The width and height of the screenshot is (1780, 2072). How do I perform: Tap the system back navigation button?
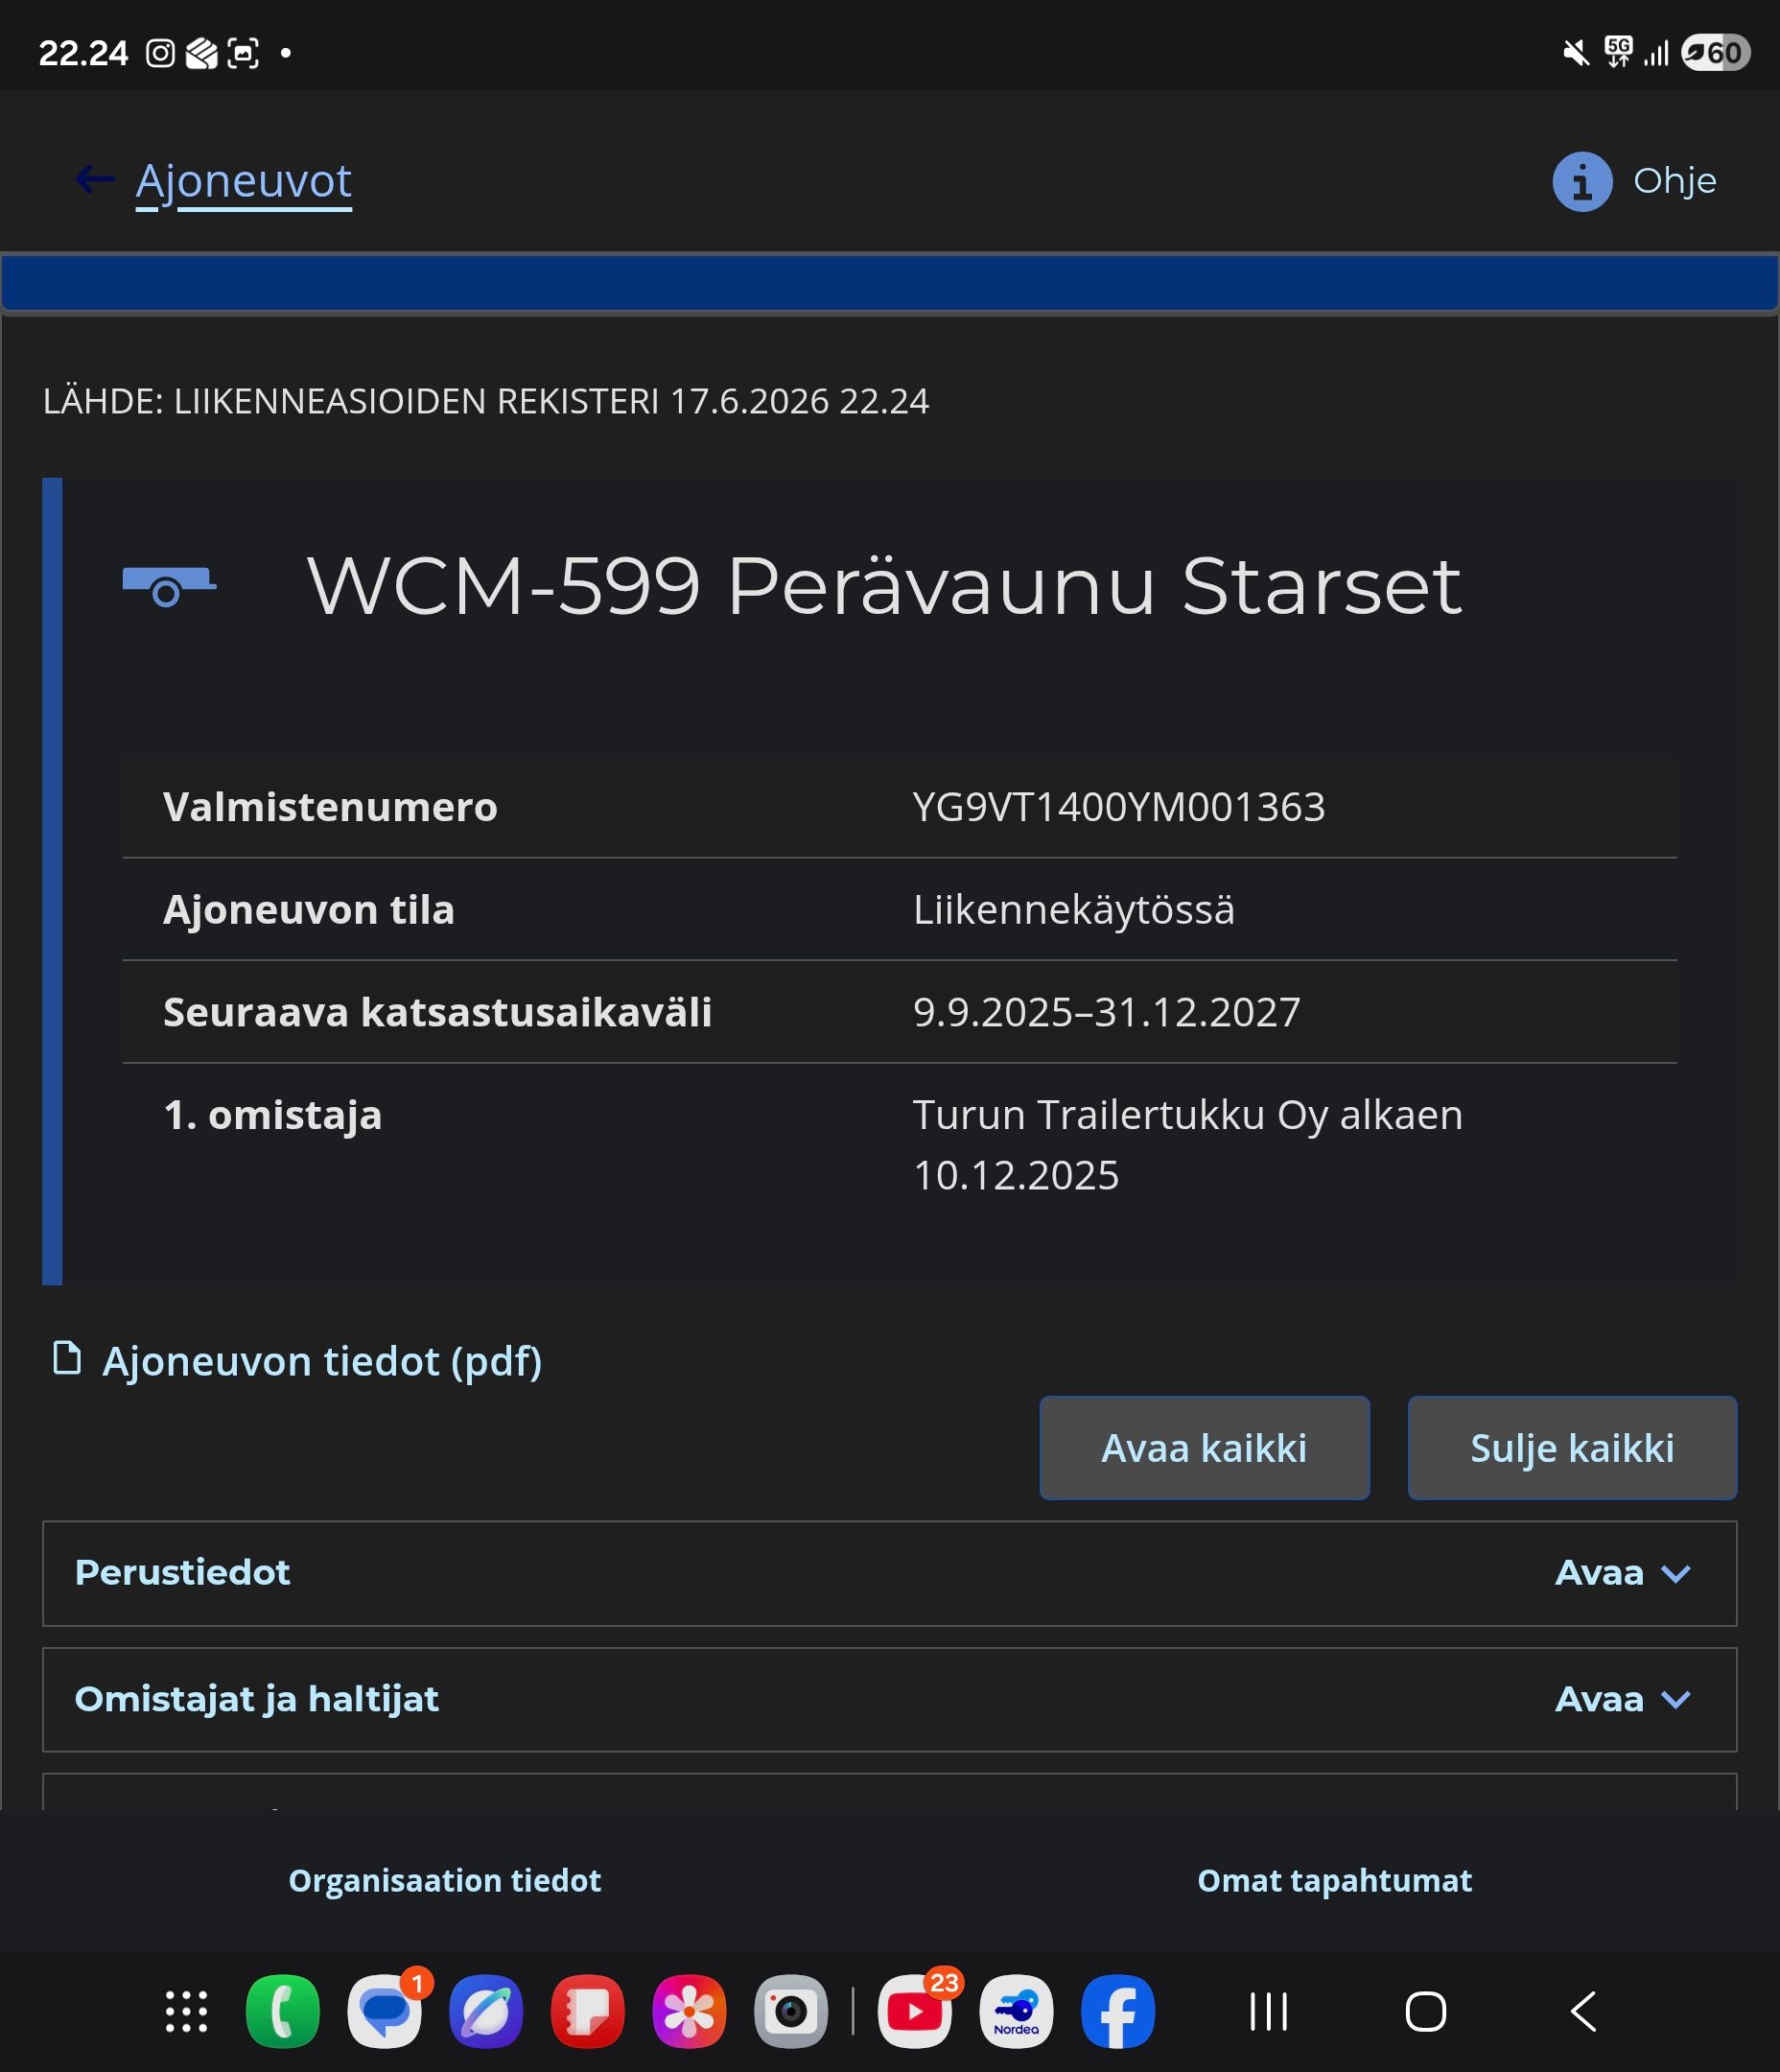pyautogui.click(x=1583, y=2012)
